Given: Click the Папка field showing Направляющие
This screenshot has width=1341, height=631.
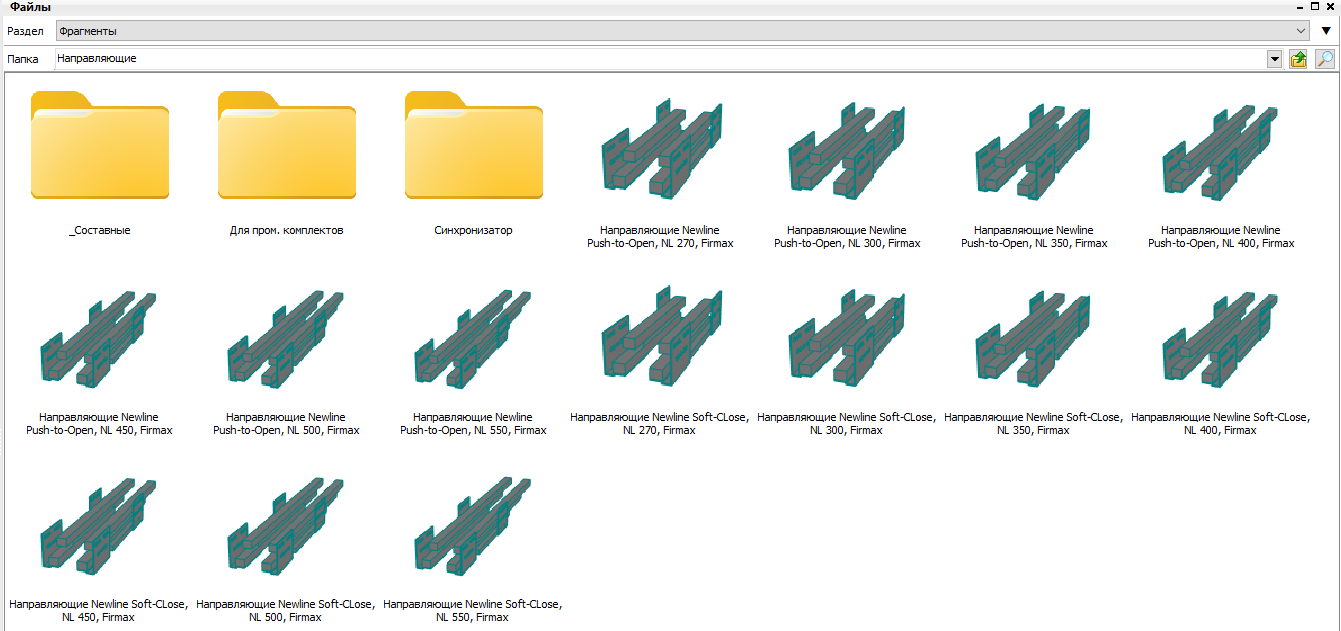Looking at the screenshot, I should (x=661, y=59).
